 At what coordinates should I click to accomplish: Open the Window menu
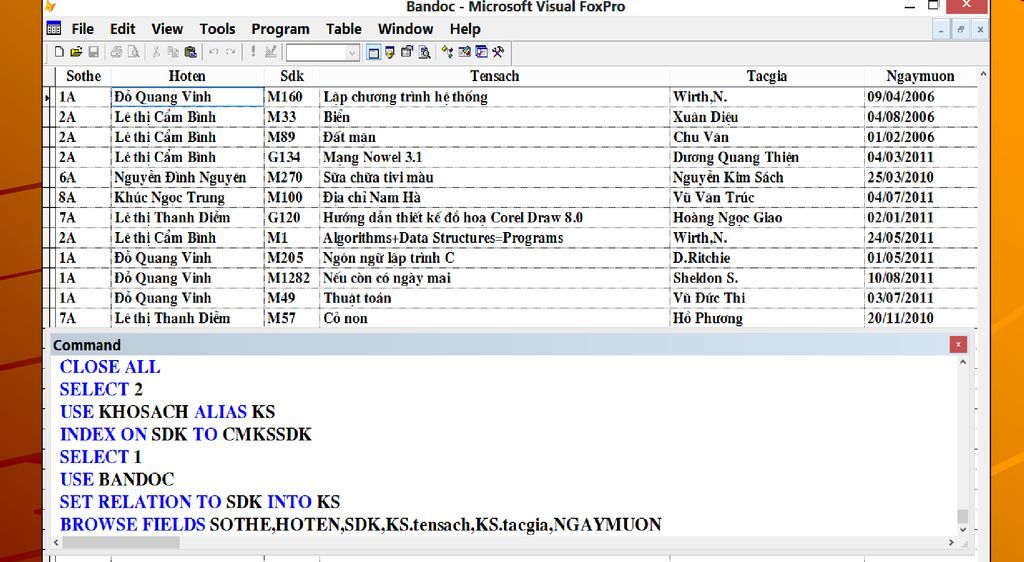click(x=406, y=29)
